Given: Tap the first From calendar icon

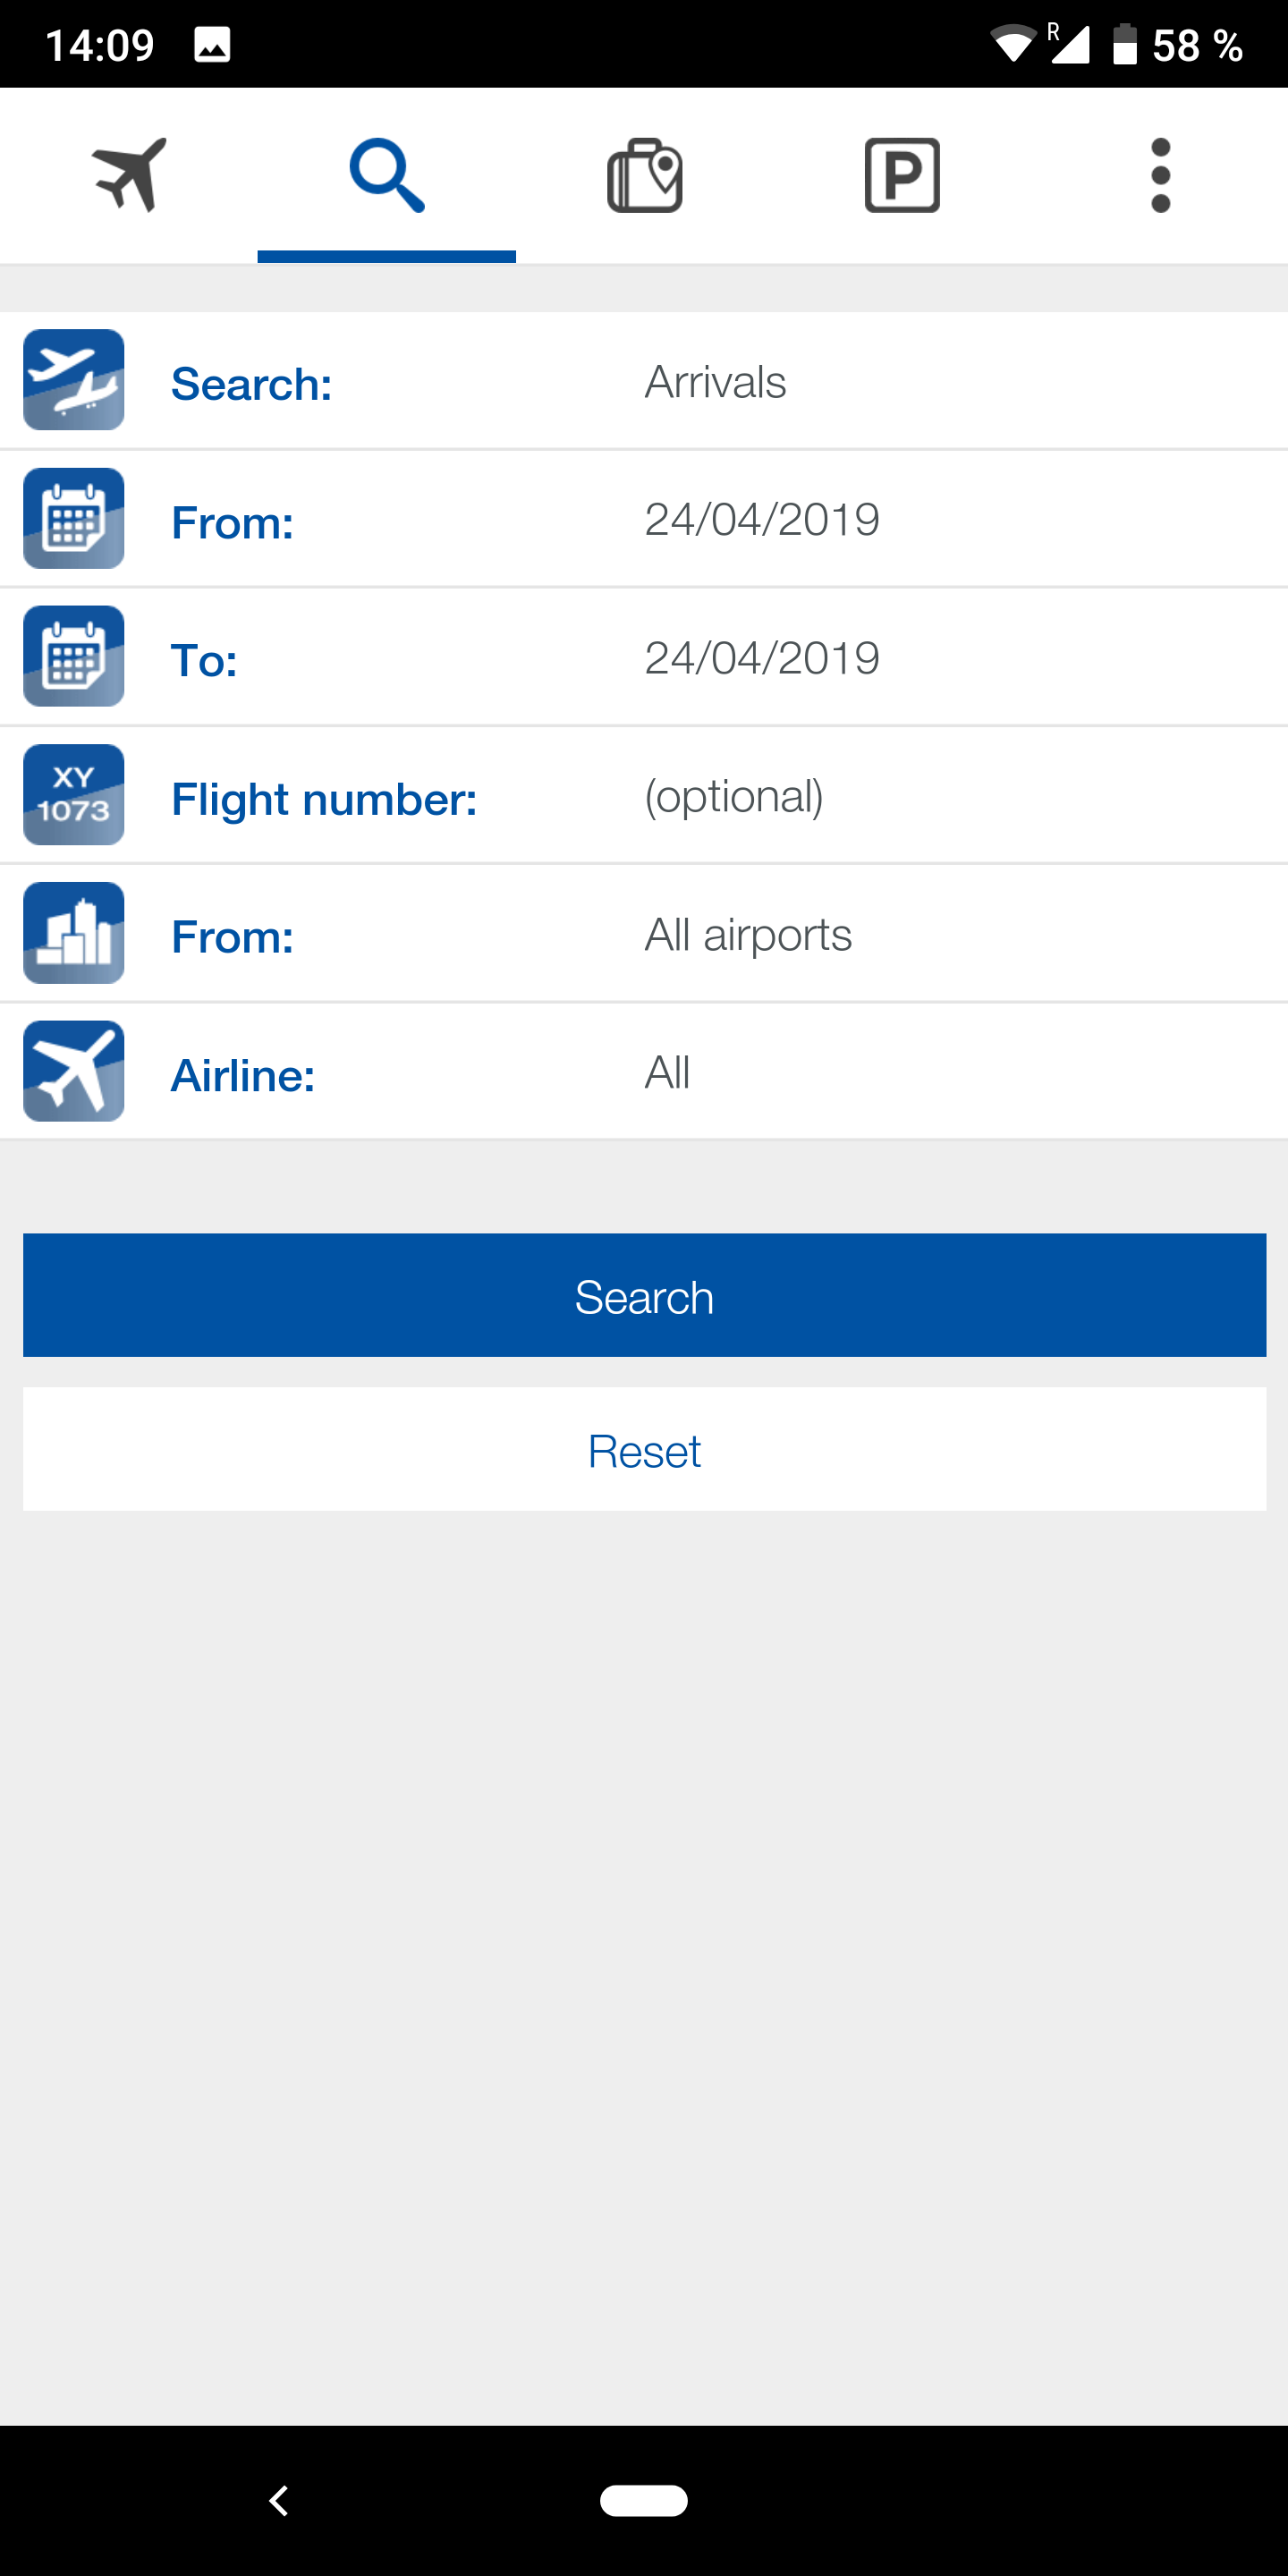Looking at the screenshot, I should tap(74, 518).
